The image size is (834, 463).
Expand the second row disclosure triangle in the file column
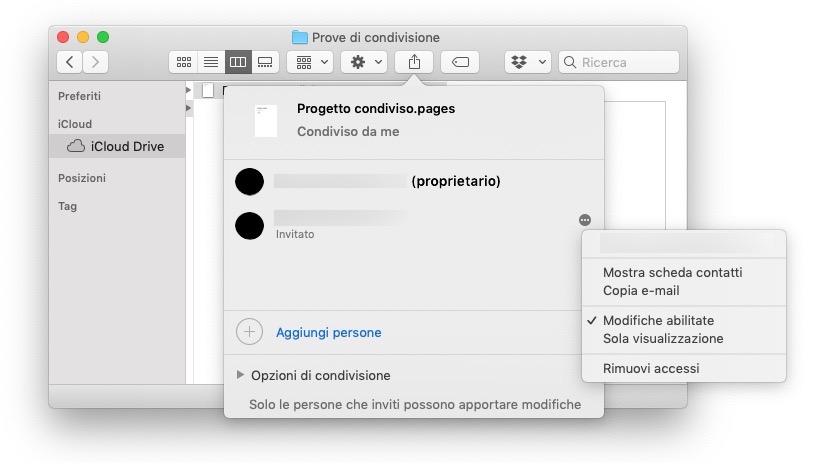(188, 108)
